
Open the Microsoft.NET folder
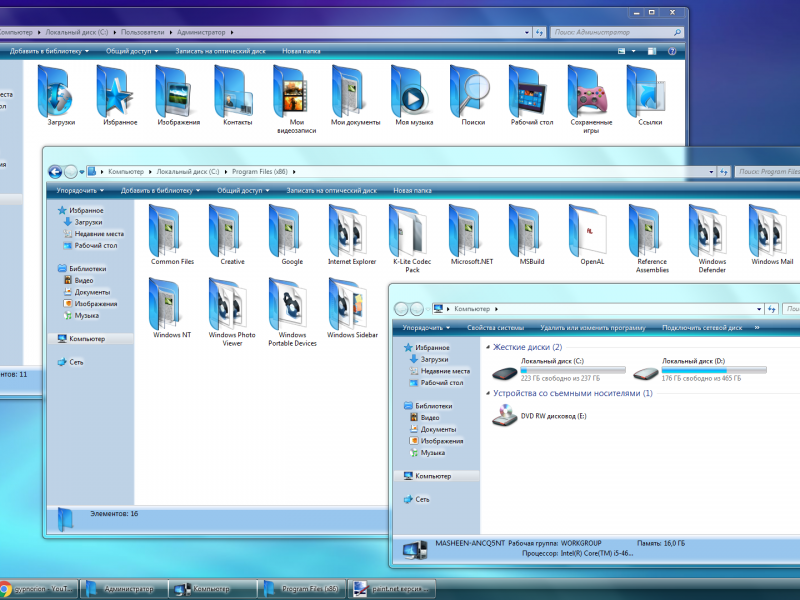pos(471,234)
